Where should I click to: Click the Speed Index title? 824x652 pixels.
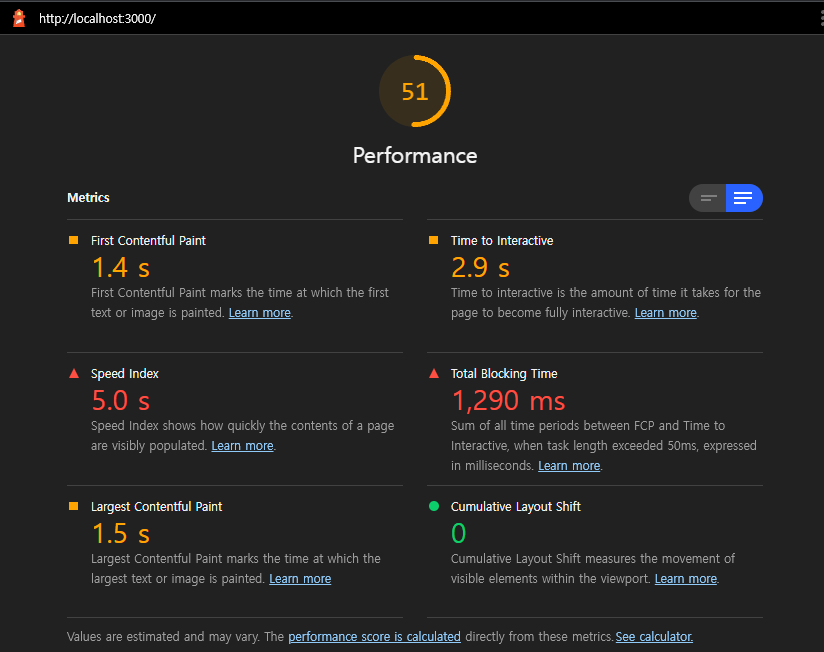pos(125,374)
